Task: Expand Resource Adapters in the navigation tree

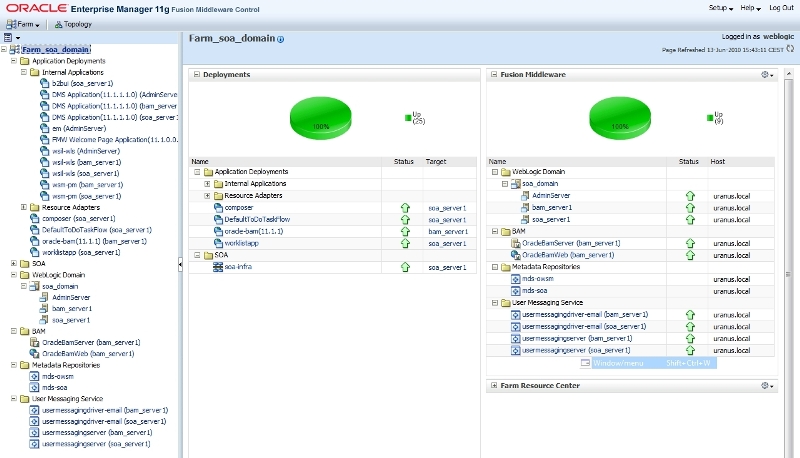Action: [x=23, y=207]
